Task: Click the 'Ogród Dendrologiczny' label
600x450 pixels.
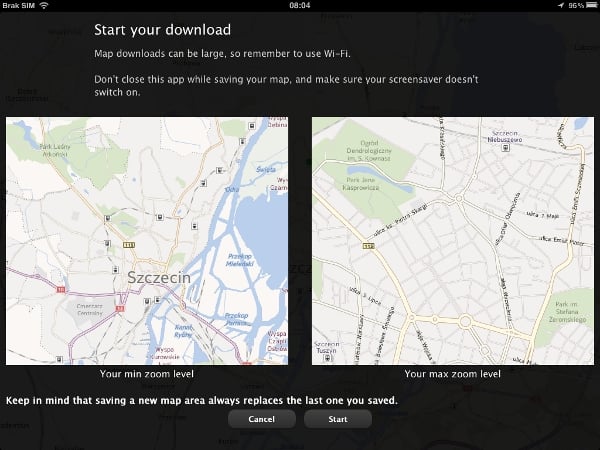Action: click(x=369, y=150)
